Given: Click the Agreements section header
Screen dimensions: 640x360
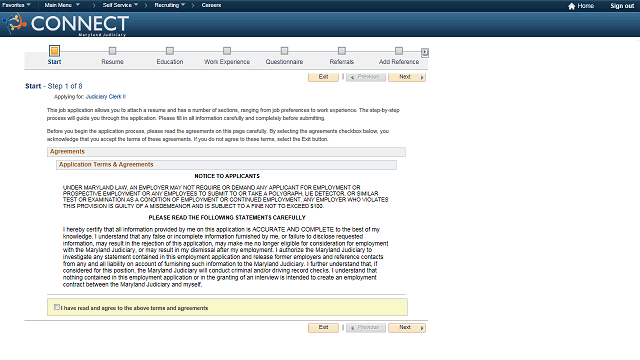Looking at the screenshot, I should pos(226,152).
